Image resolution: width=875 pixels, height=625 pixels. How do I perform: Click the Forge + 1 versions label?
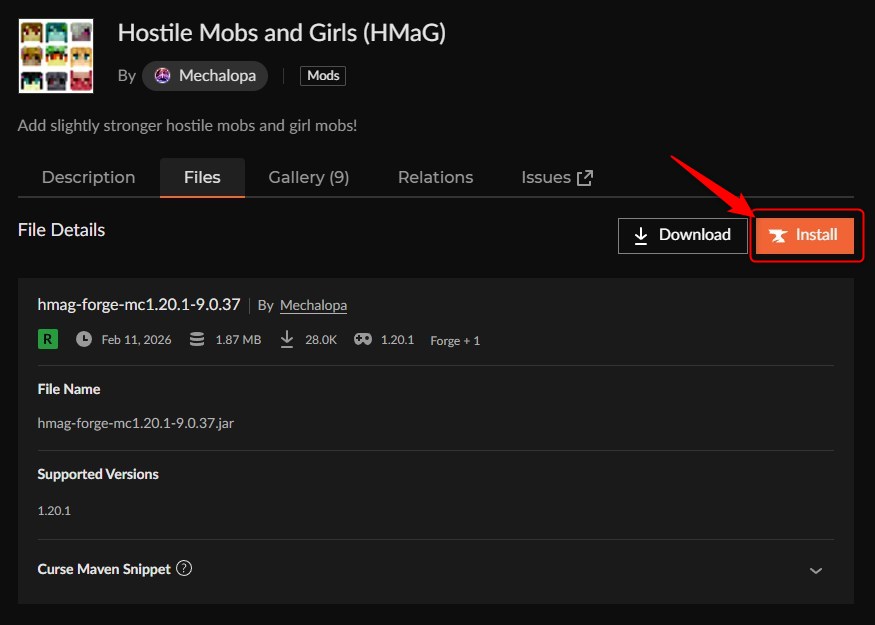455,340
